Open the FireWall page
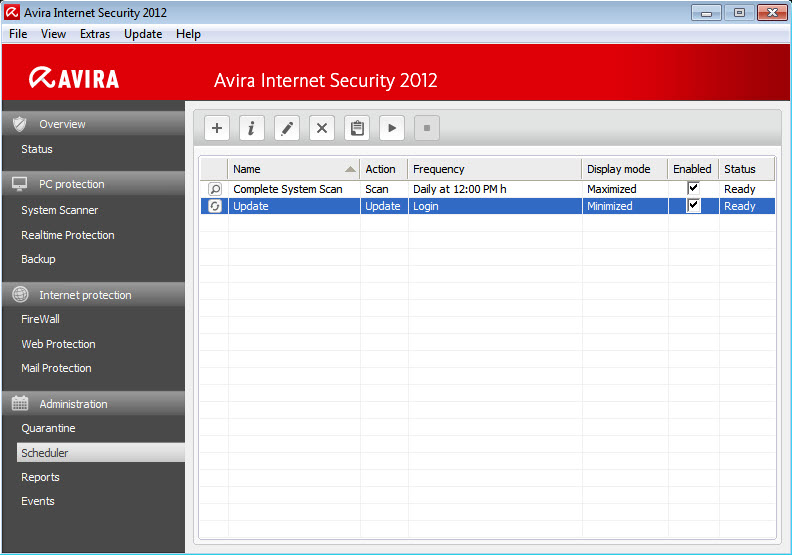Viewport: 792px width, 555px height. (40, 319)
